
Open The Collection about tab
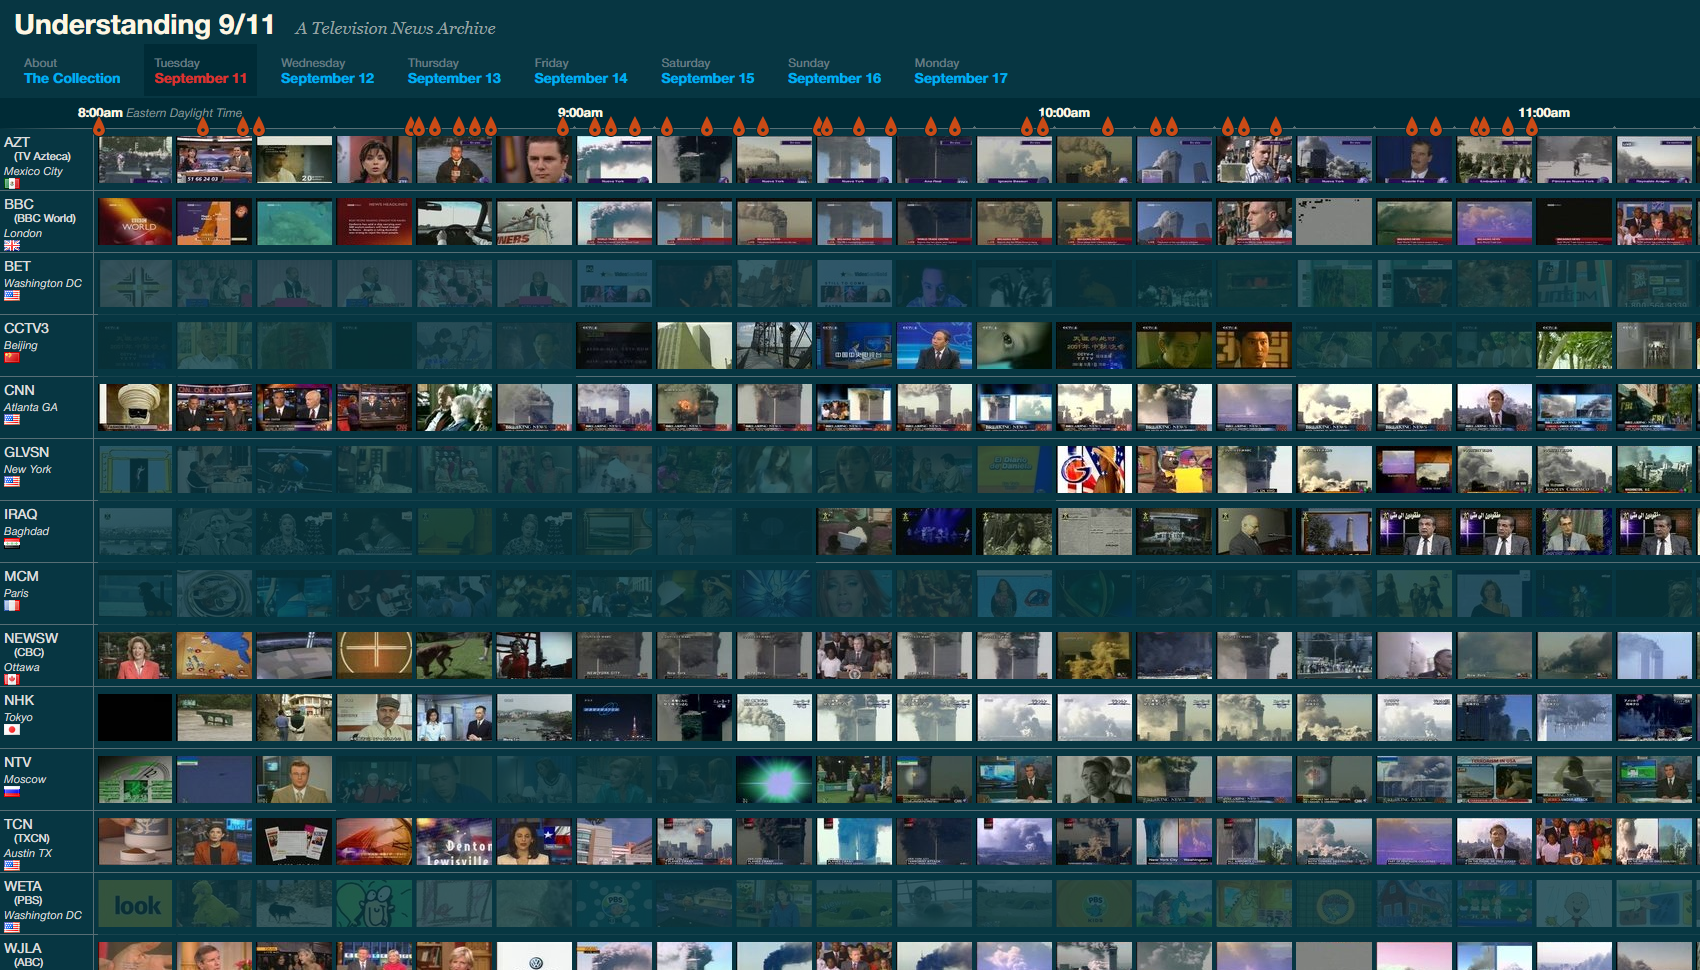[72, 71]
